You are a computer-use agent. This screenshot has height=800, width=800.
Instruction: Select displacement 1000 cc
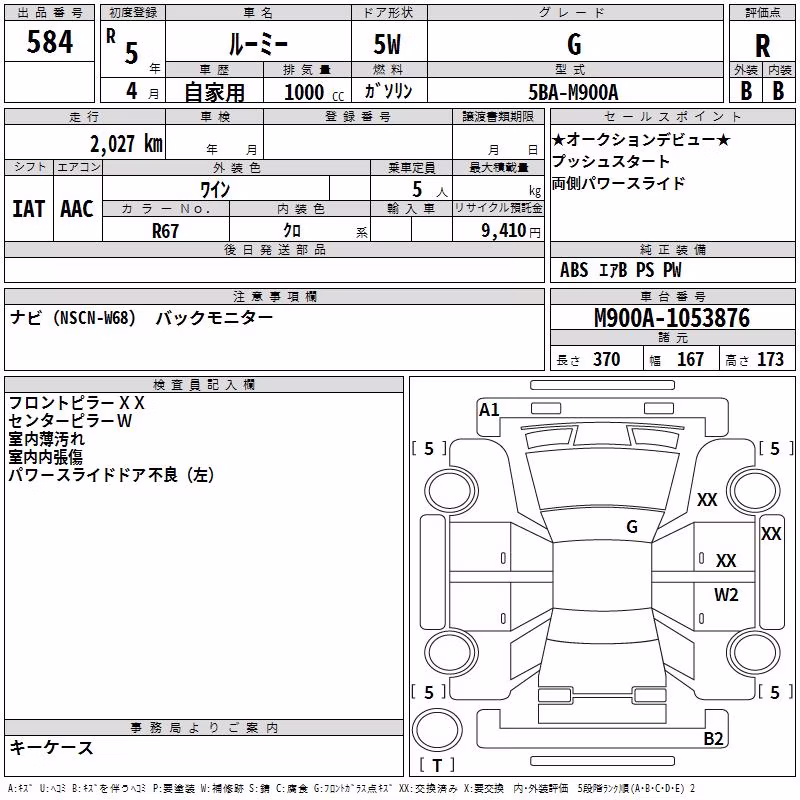click(x=314, y=92)
